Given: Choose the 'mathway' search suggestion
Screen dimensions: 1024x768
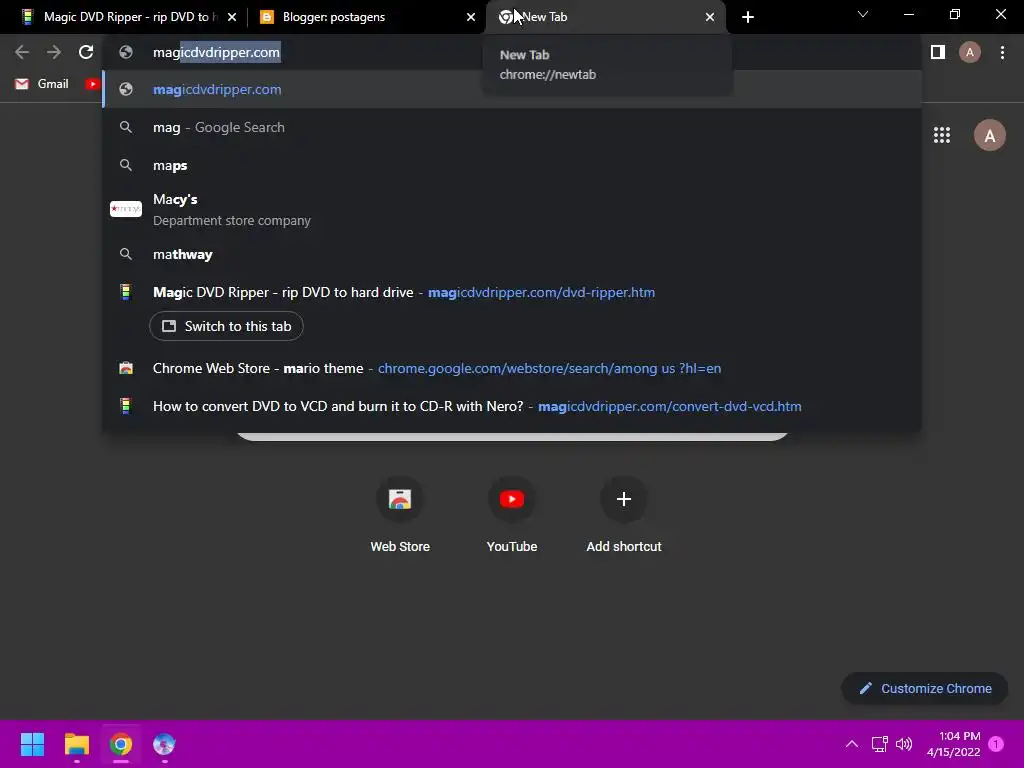Looking at the screenshot, I should pyautogui.click(x=512, y=254).
